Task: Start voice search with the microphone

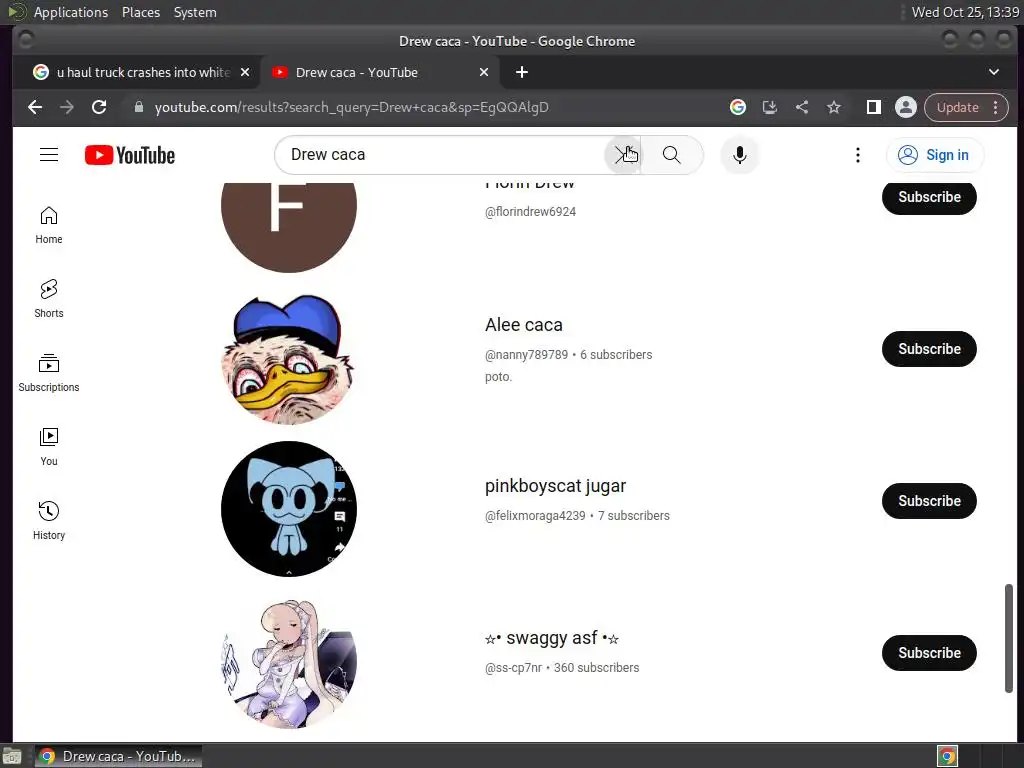Action: pyautogui.click(x=739, y=155)
